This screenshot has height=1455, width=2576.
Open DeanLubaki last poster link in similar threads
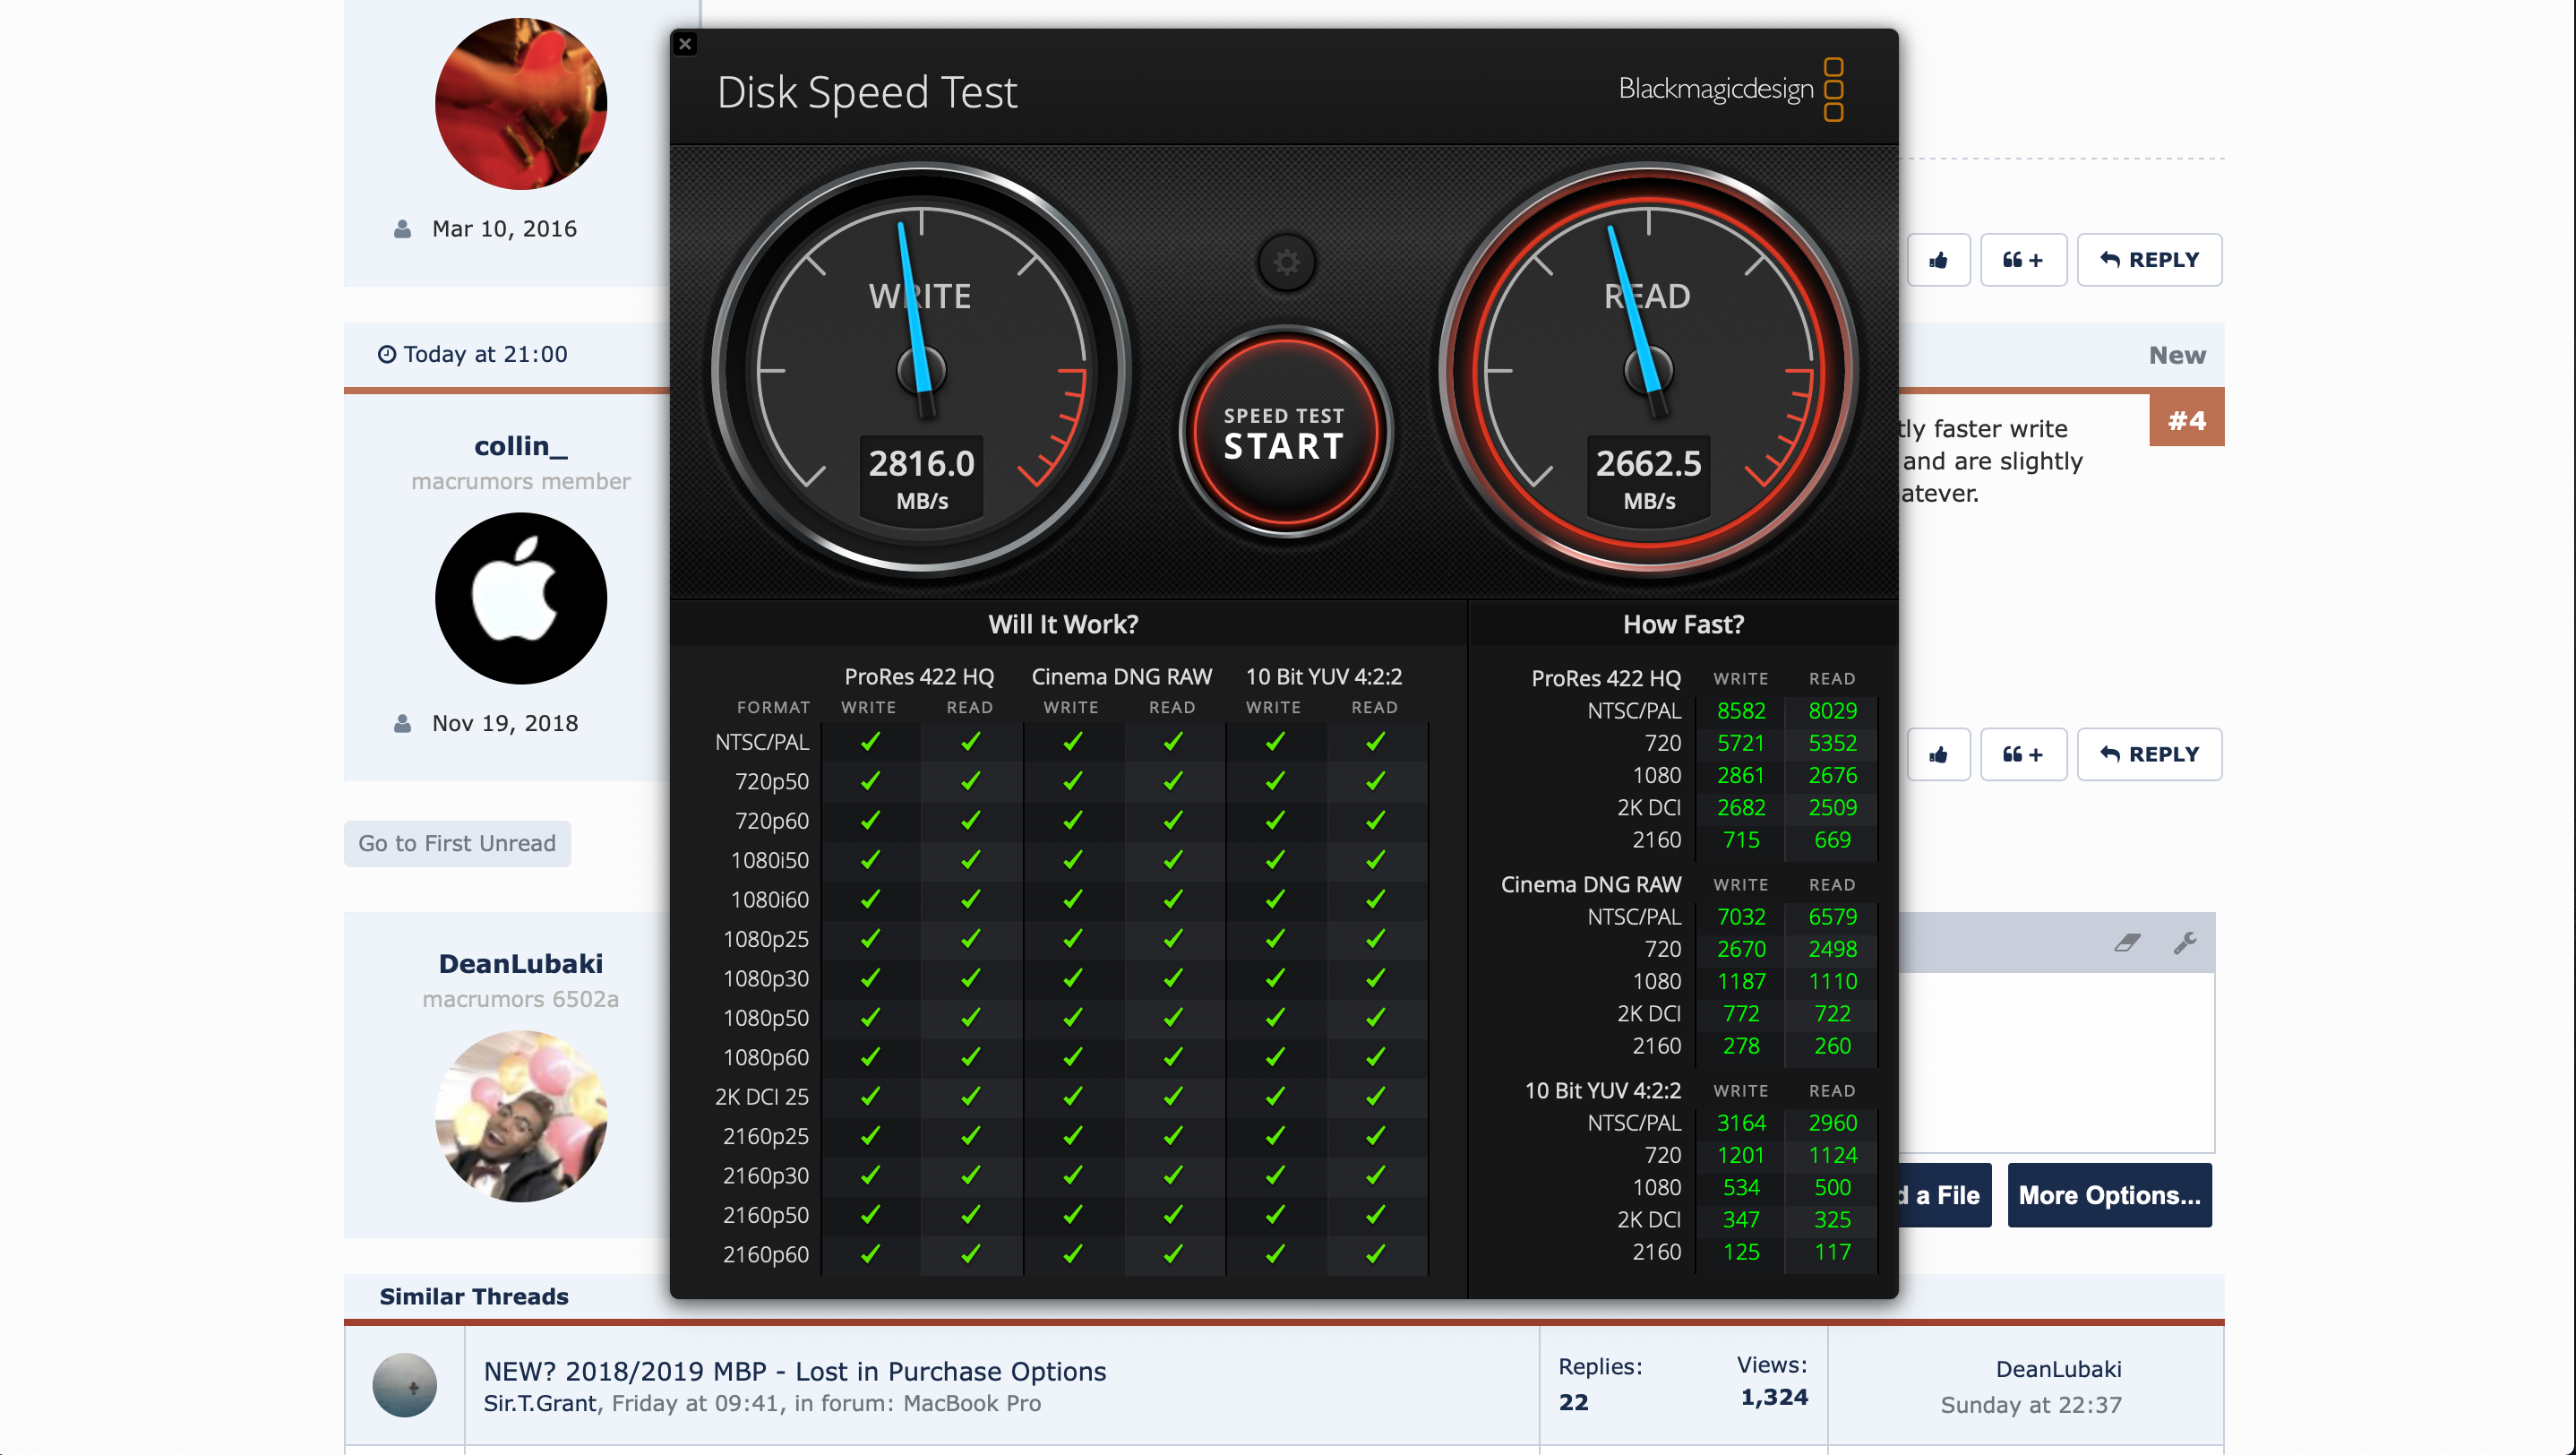tap(2058, 1369)
